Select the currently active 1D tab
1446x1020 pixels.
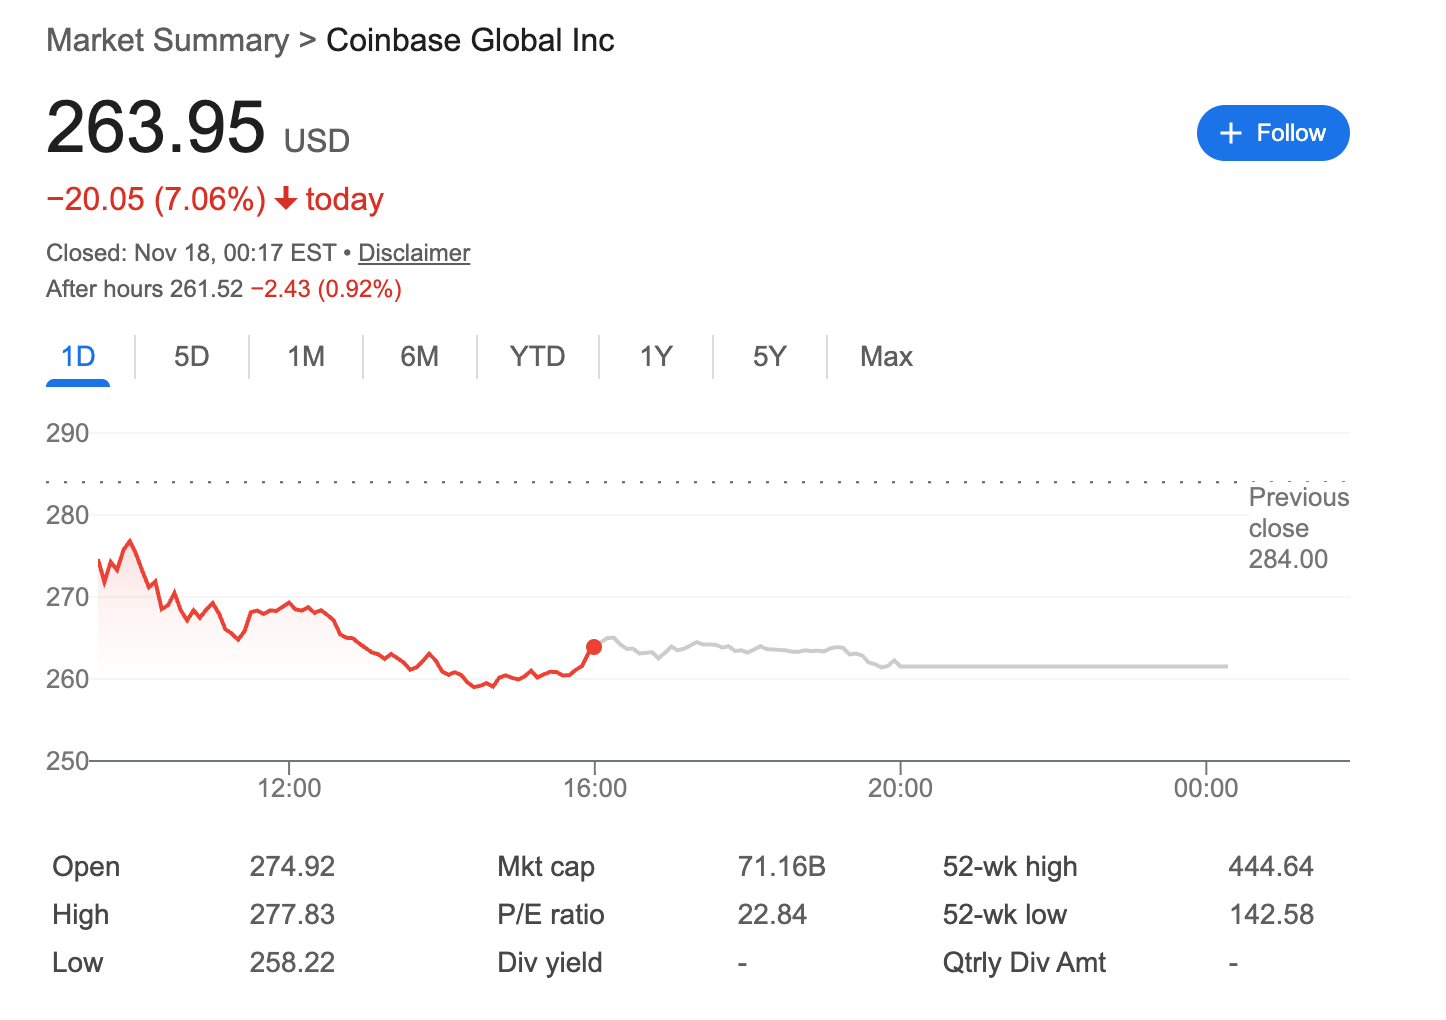tap(77, 356)
